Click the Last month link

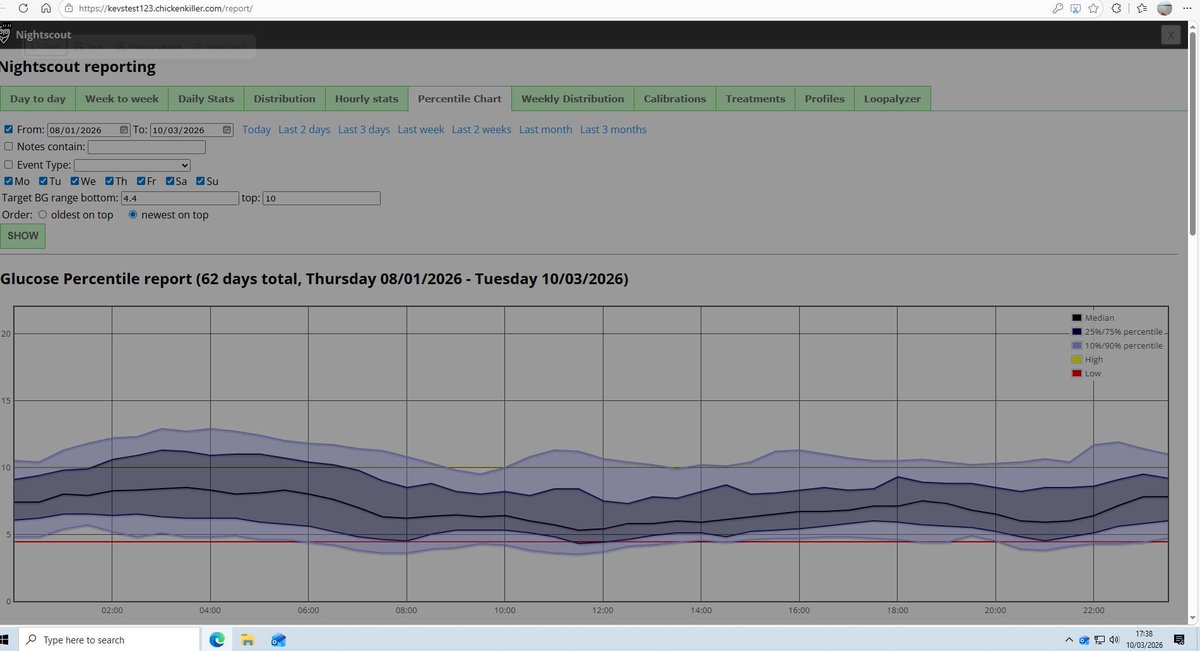(546, 130)
